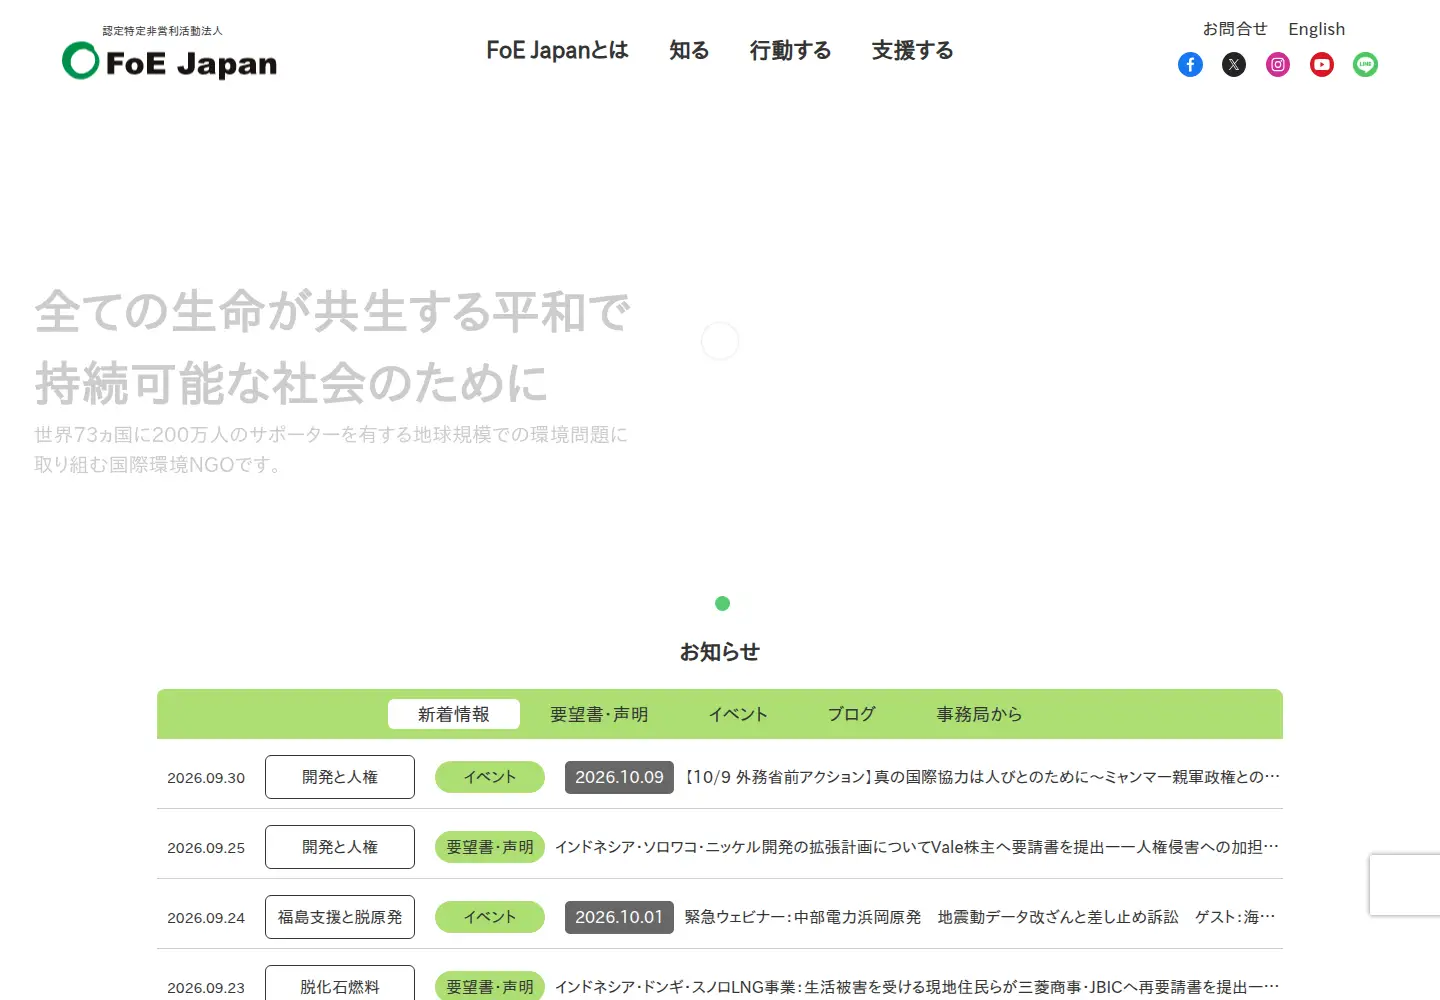Open the YouTube channel icon
This screenshot has height=1000, width=1440.
(1322, 65)
